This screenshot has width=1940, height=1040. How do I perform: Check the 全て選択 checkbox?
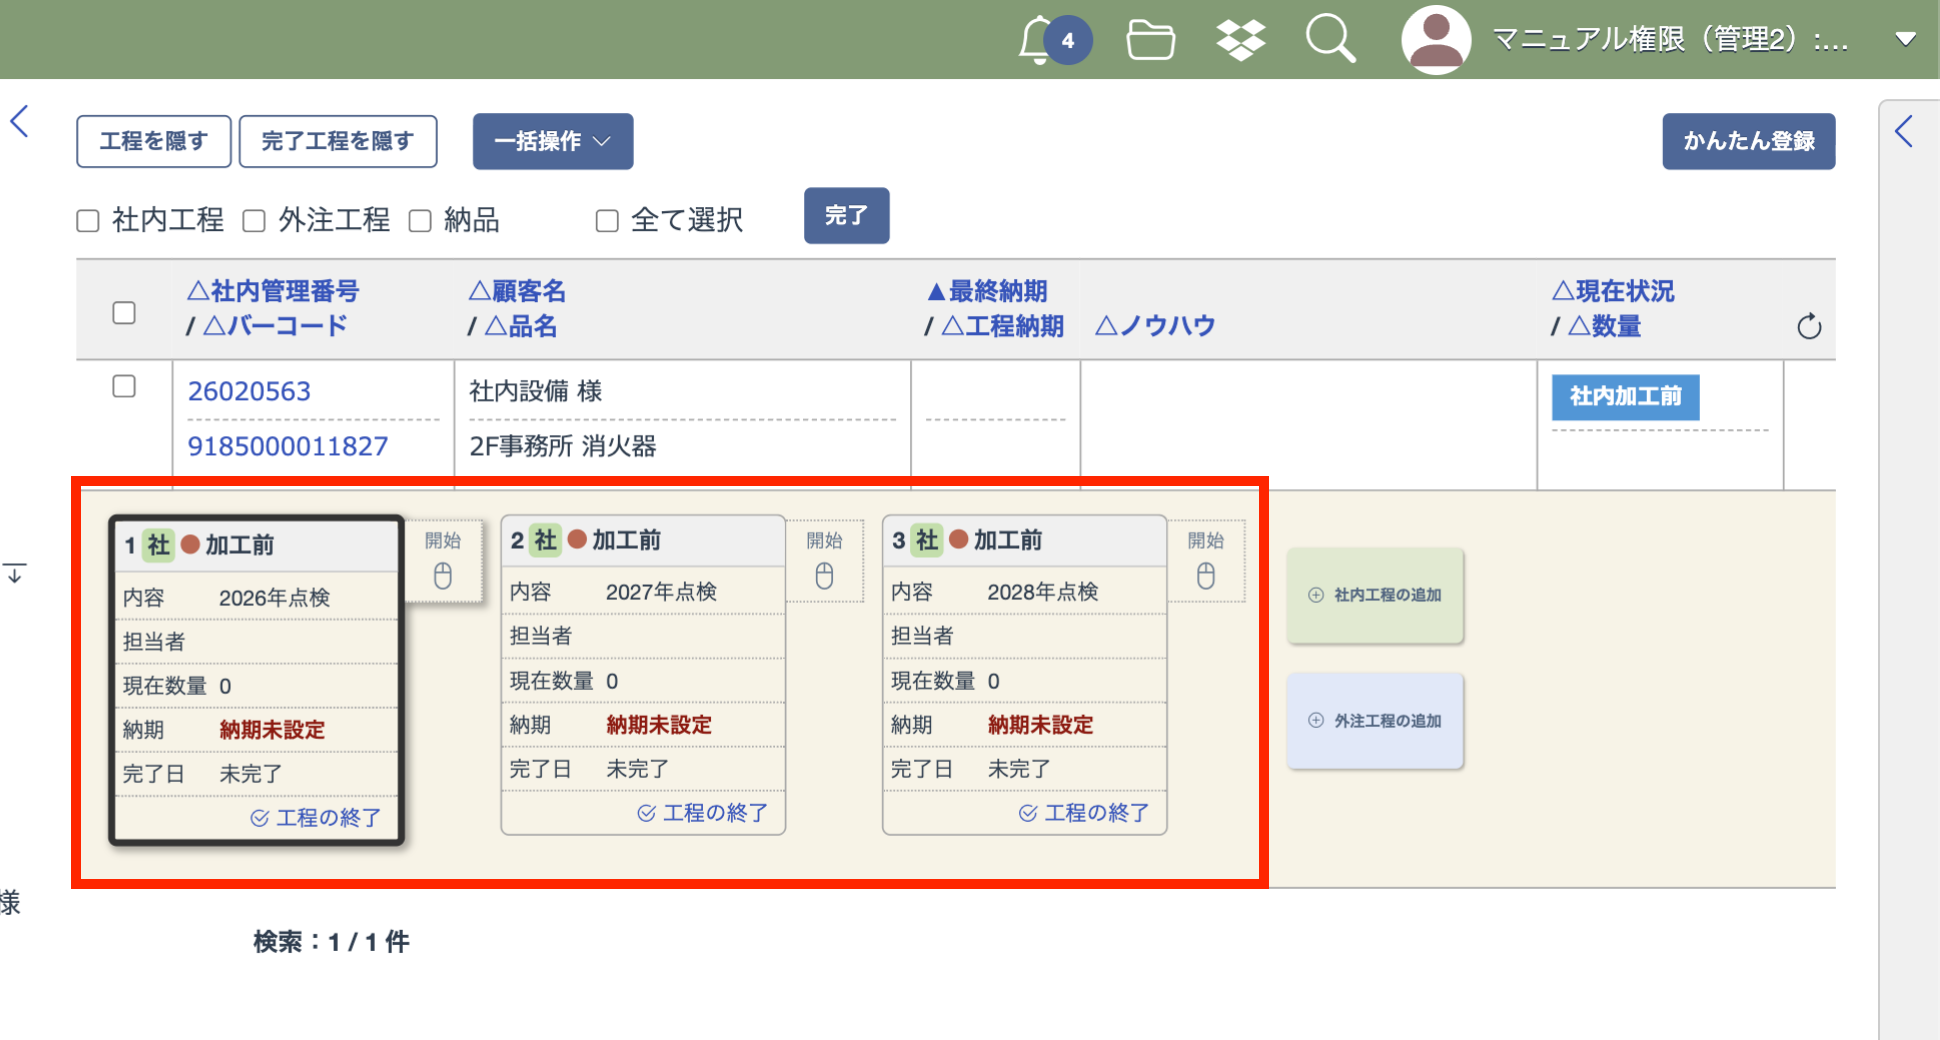(x=607, y=221)
